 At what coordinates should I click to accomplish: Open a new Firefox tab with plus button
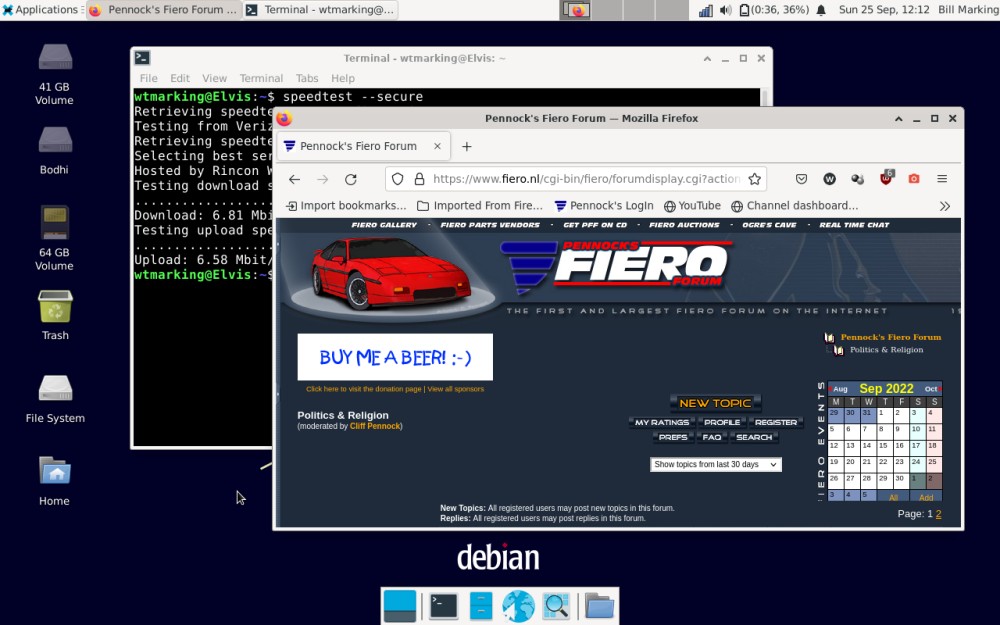coord(466,146)
